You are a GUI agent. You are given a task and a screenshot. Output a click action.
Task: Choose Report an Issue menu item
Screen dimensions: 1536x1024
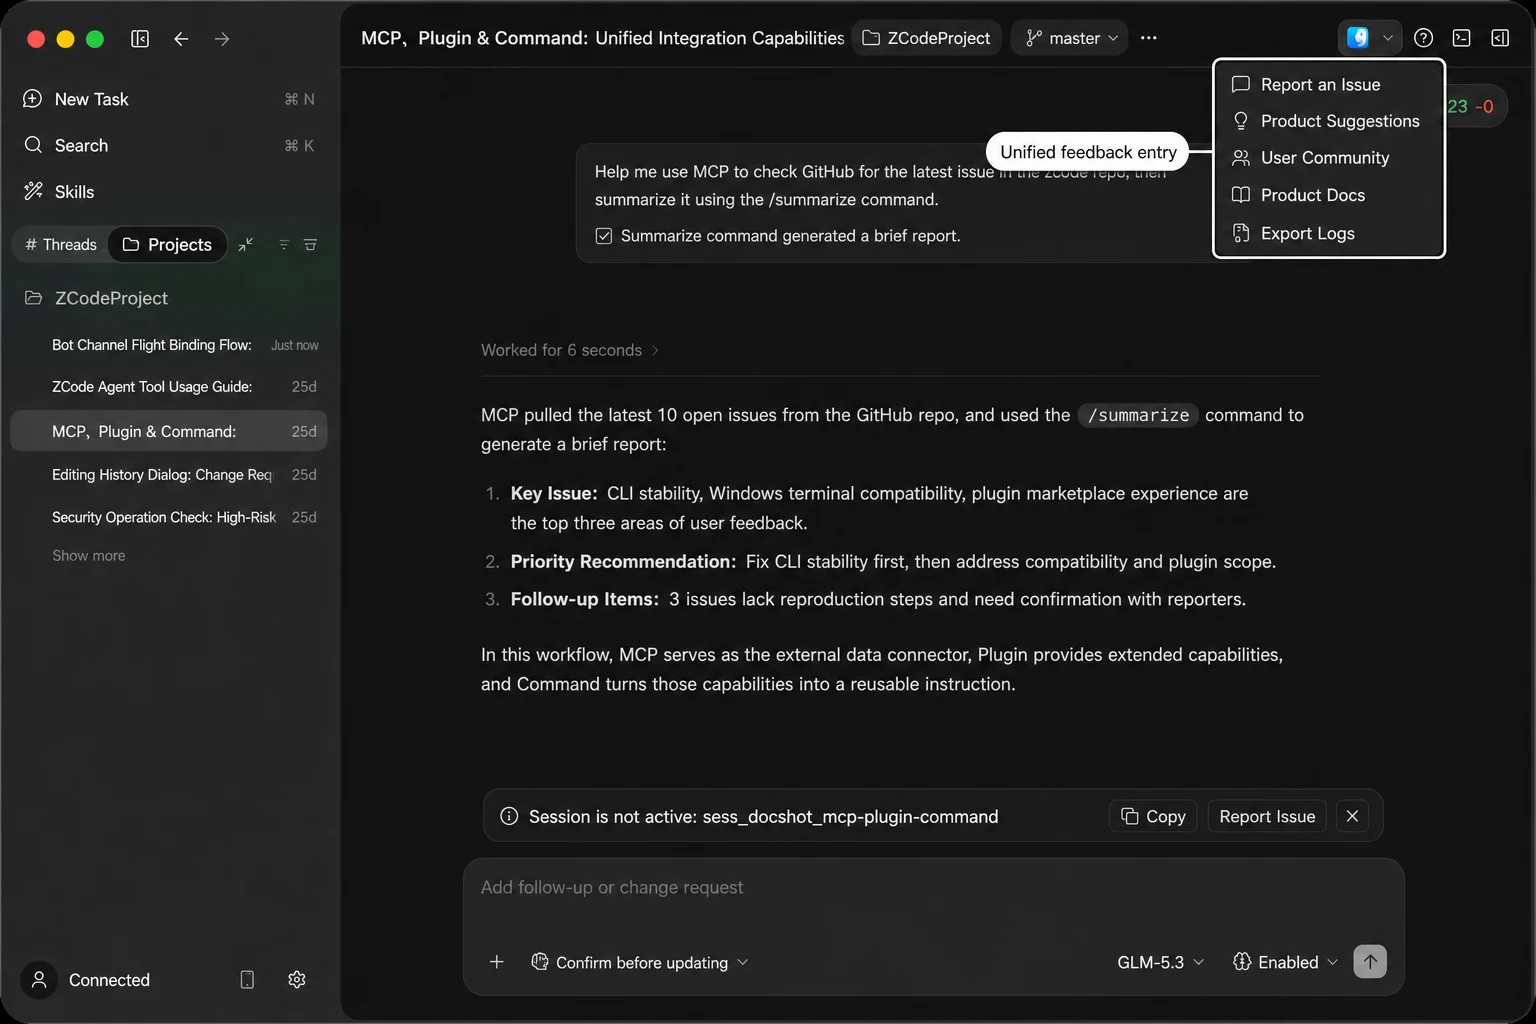(1328, 85)
